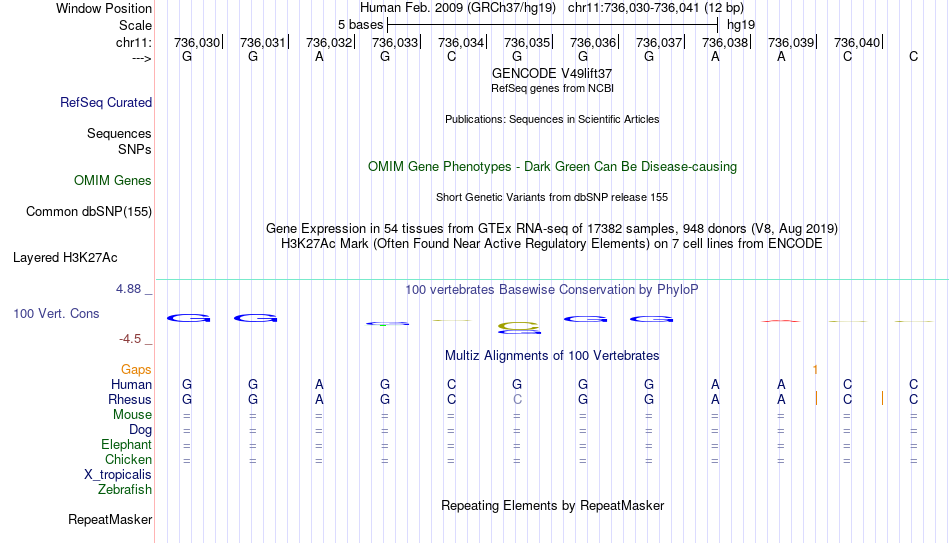The image size is (950, 543).
Task: Select the Human species row label
Action: [131, 385]
